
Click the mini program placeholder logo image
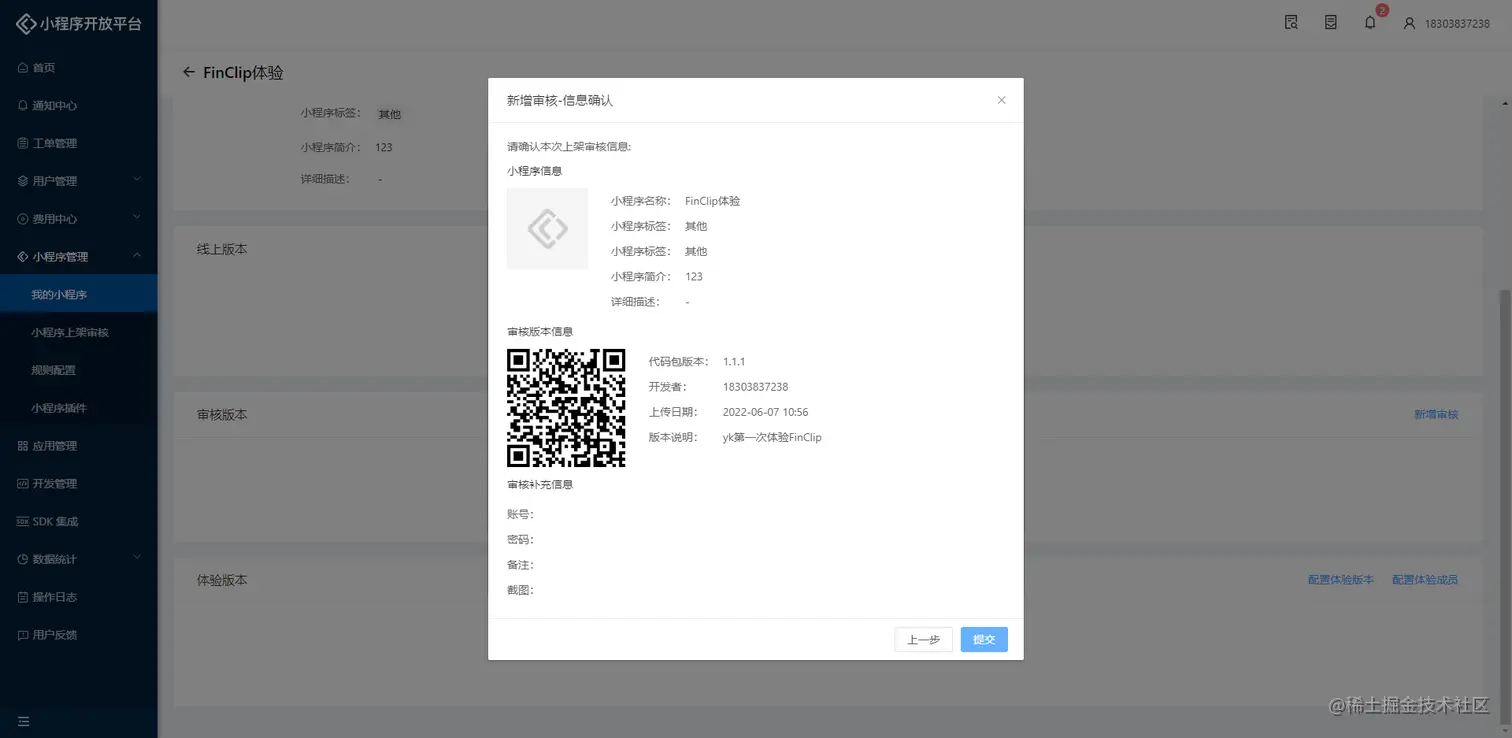[547, 229]
